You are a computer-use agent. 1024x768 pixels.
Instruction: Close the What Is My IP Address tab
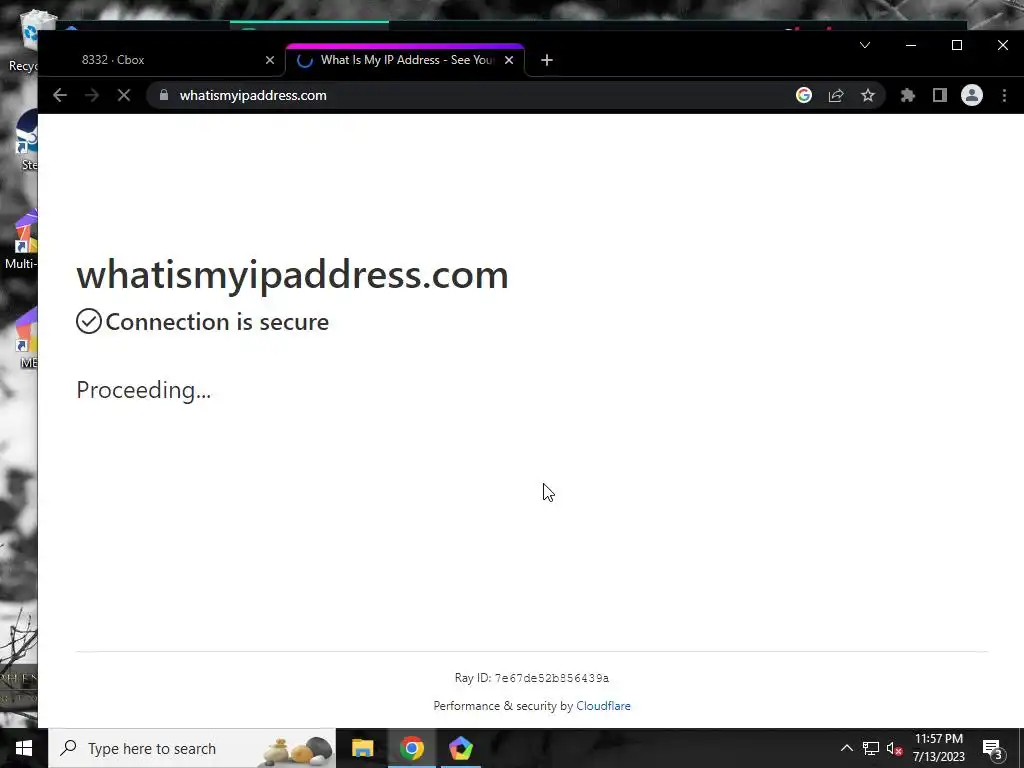pyautogui.click(x=509, y=60)
